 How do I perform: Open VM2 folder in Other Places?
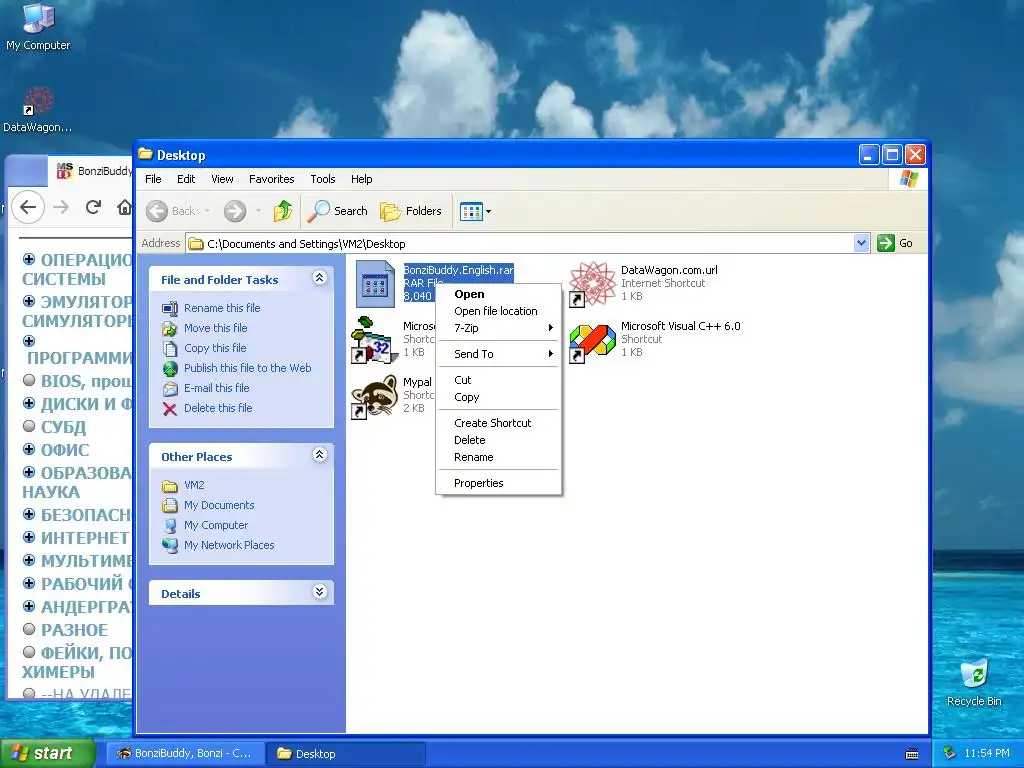click(x=194, y=485)
